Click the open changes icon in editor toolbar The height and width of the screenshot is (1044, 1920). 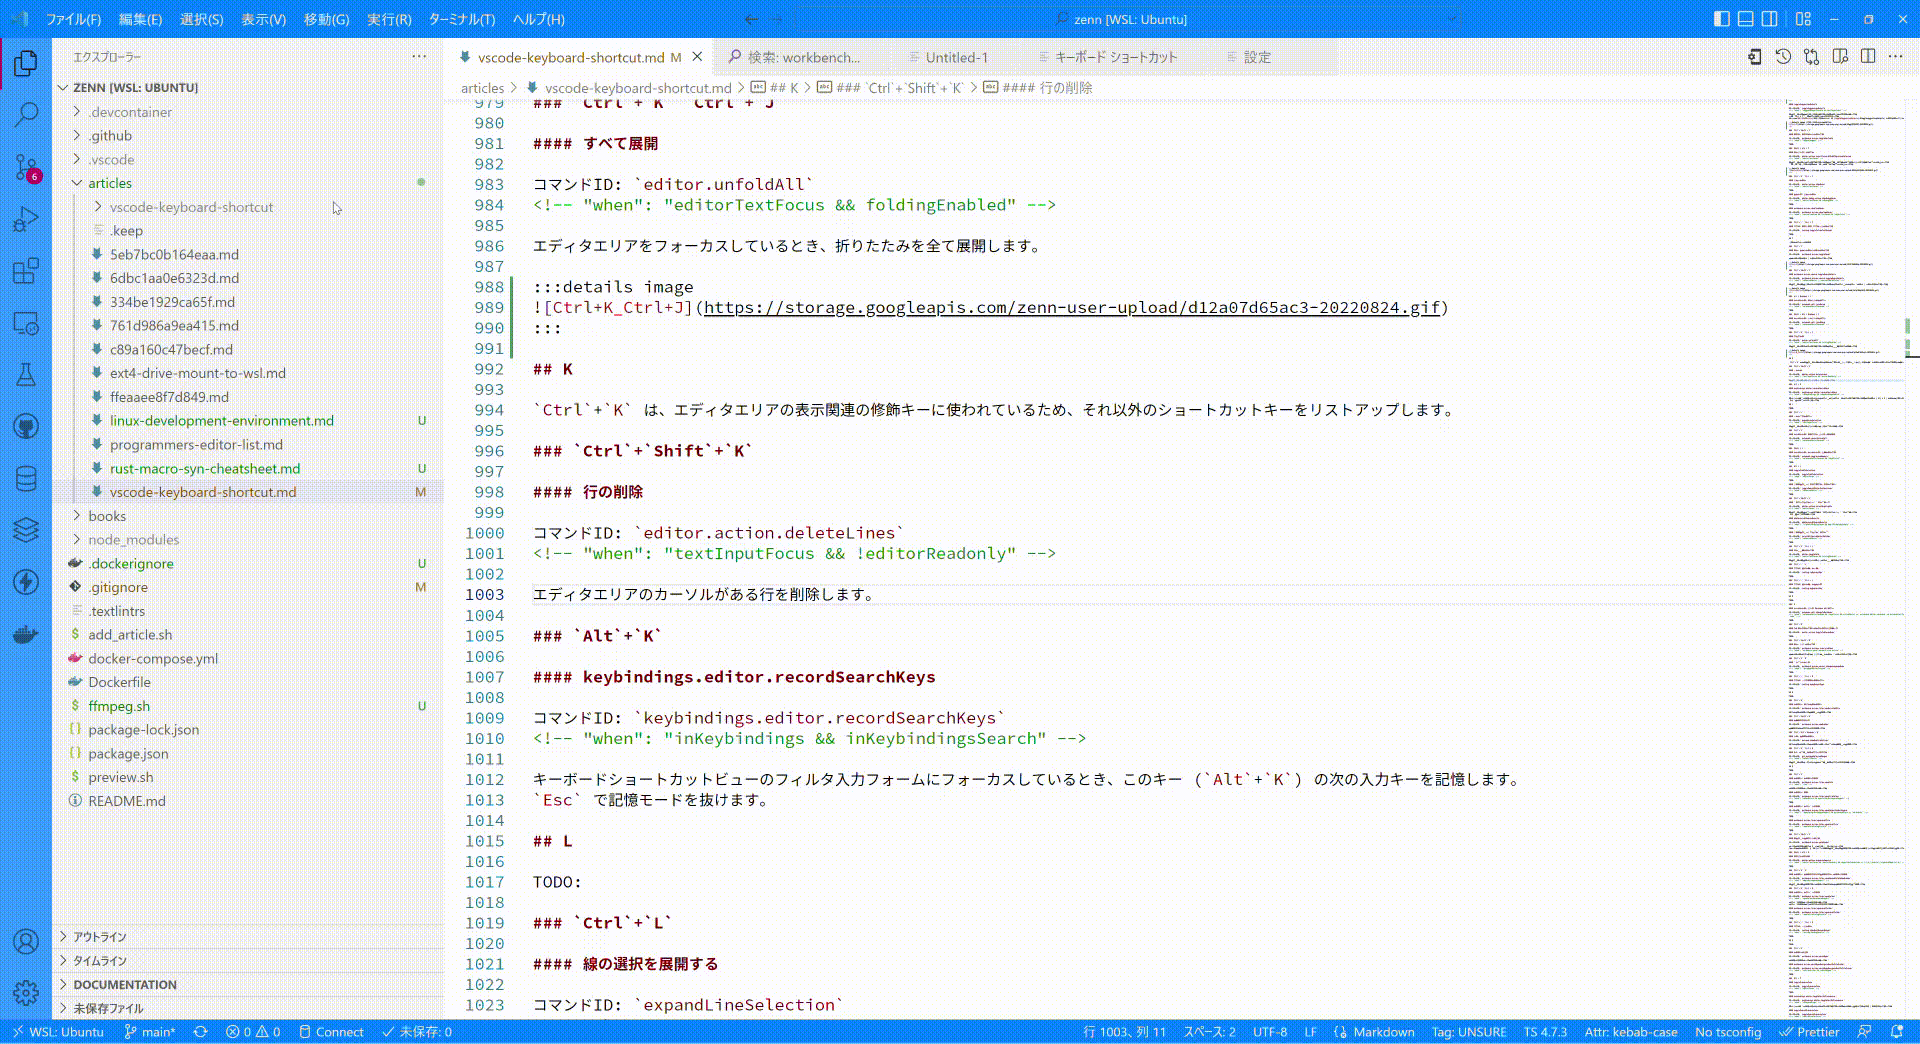tap(1812, 57)
